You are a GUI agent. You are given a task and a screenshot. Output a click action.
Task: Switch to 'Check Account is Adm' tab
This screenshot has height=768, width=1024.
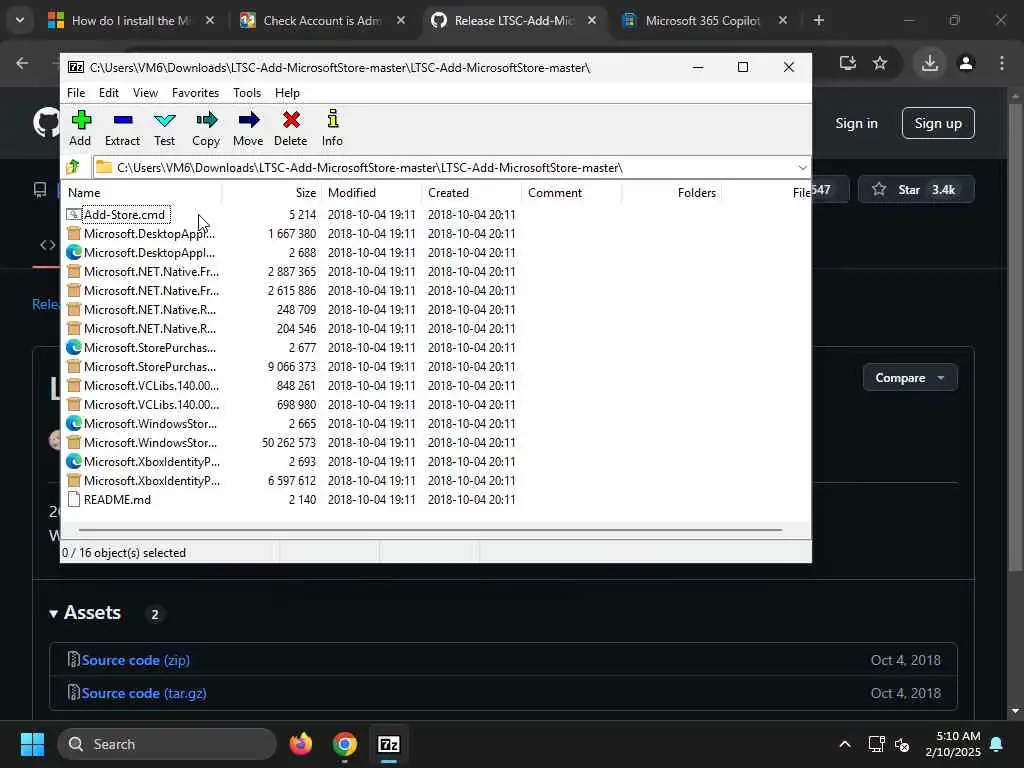tap(322, 21)
